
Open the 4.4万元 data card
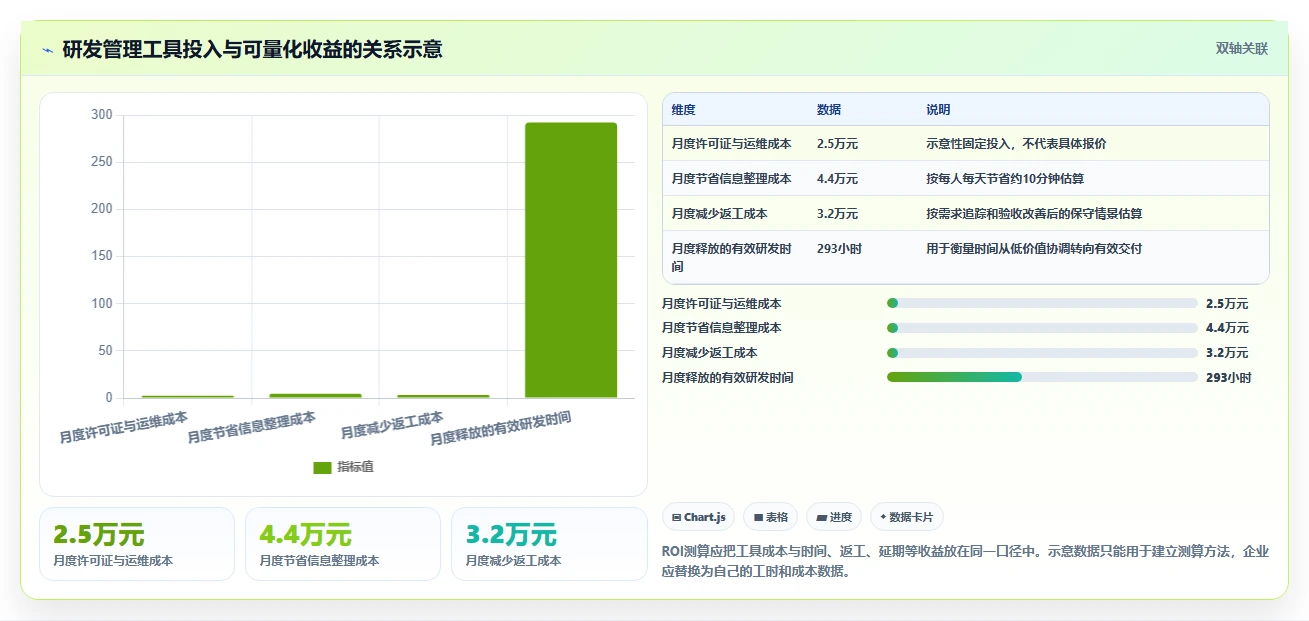click(x=343, y=544)
